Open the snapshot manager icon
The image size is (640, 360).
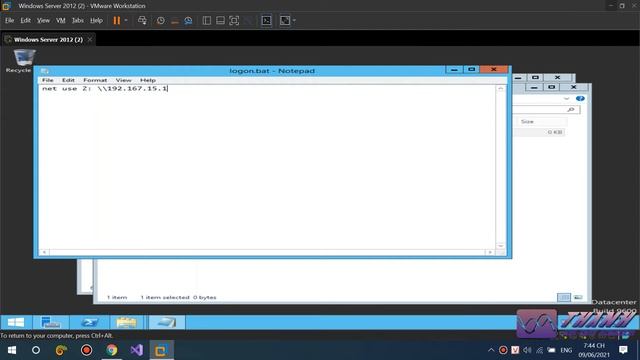[188, 20]
